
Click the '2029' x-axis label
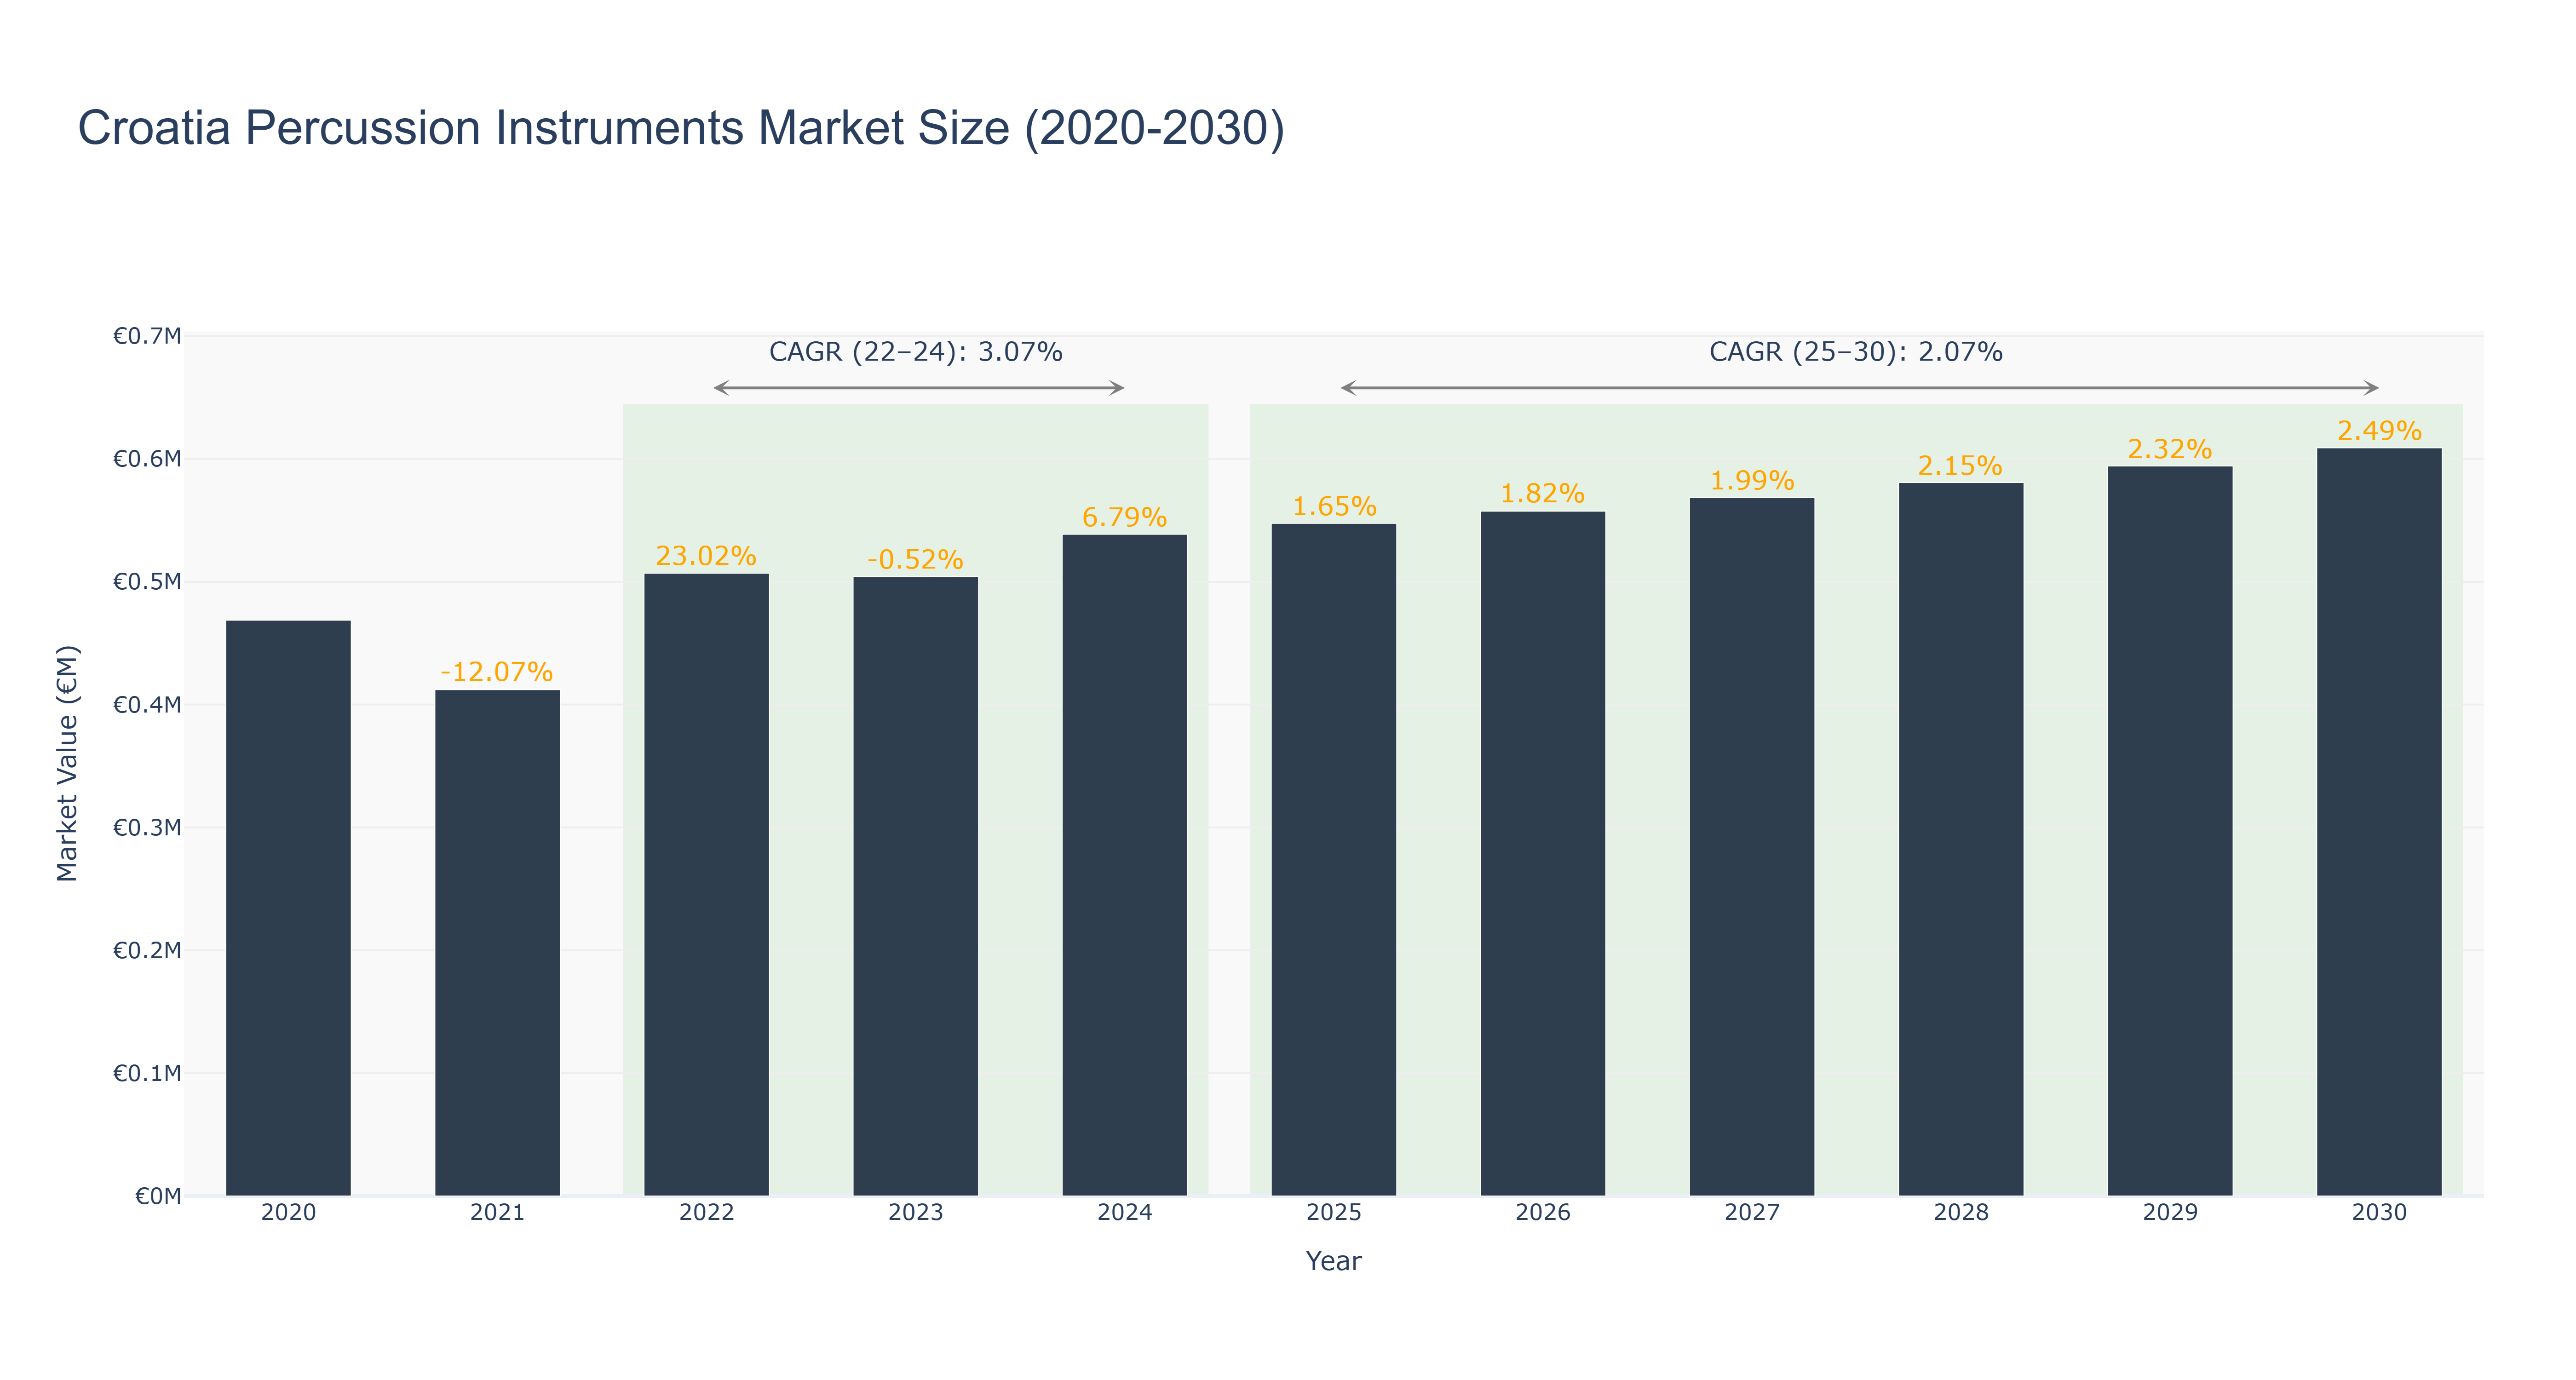pyautogui.click(x=2169, y=1213)
